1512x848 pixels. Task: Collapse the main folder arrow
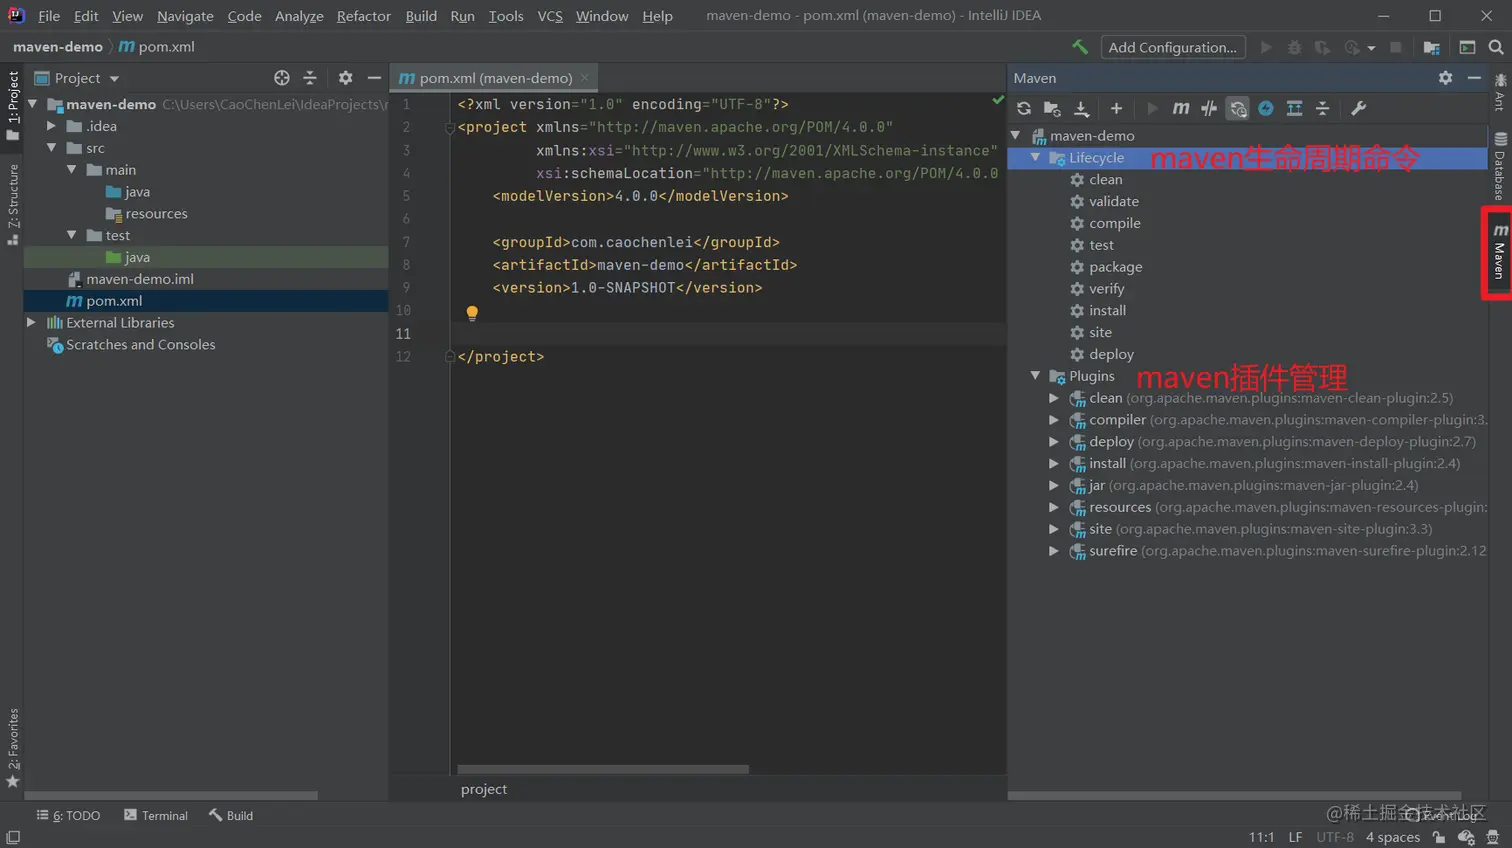72,170
